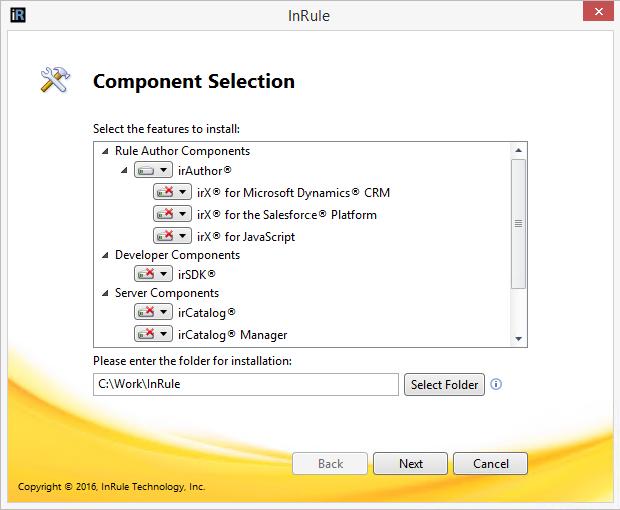Viewport: 620px width, 510px height.
Task: Click the hammer and wrench tools icon
Action: pyautogui.click(x=55, y=79)
